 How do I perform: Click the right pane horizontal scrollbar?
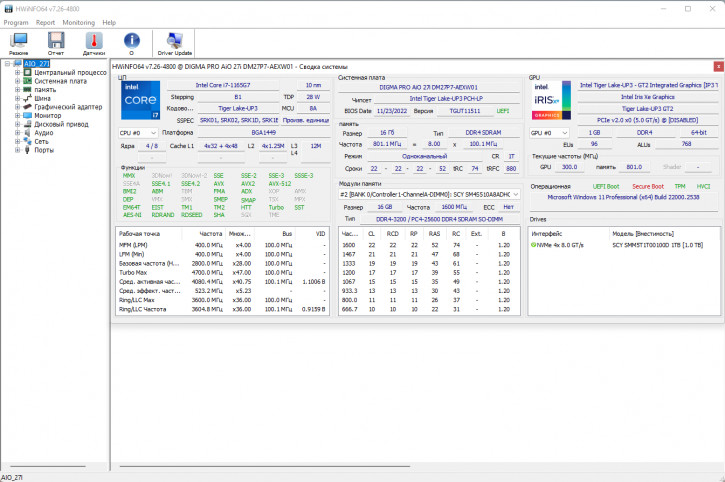pyautogui.click(x=264, y=466)
